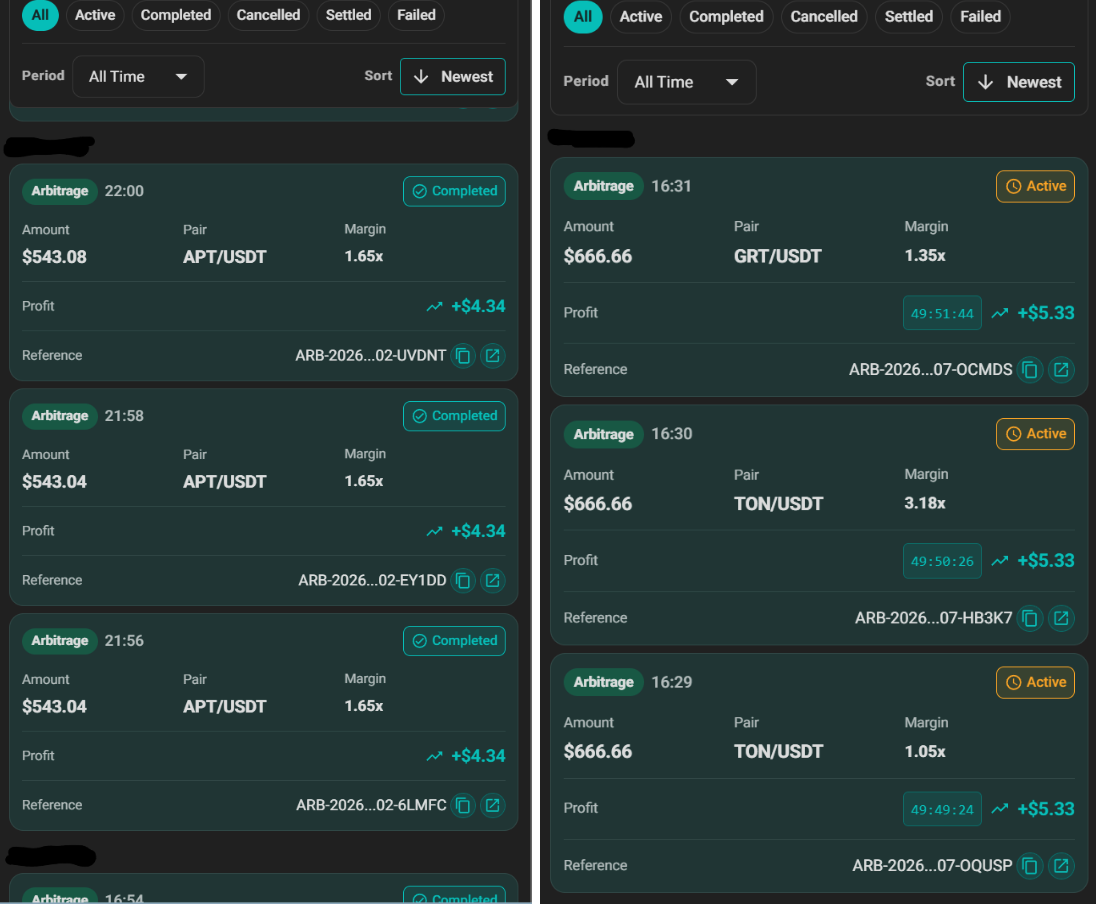Select the All filter in the right panel

[583, 16]
